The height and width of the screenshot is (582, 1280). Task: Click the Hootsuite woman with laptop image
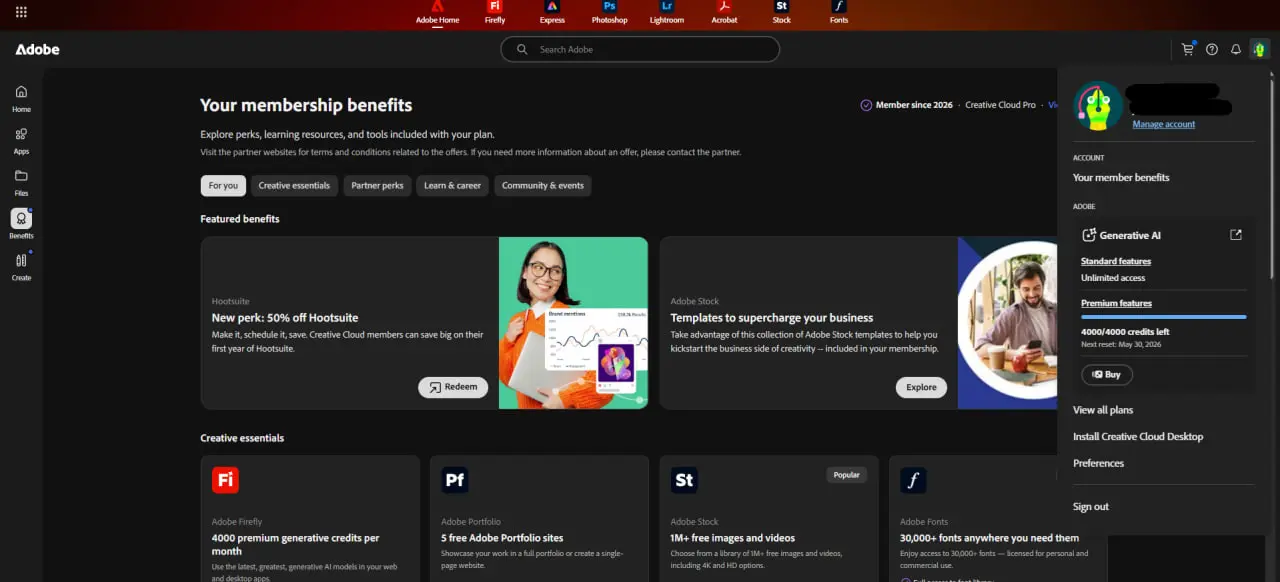[573, 323]
